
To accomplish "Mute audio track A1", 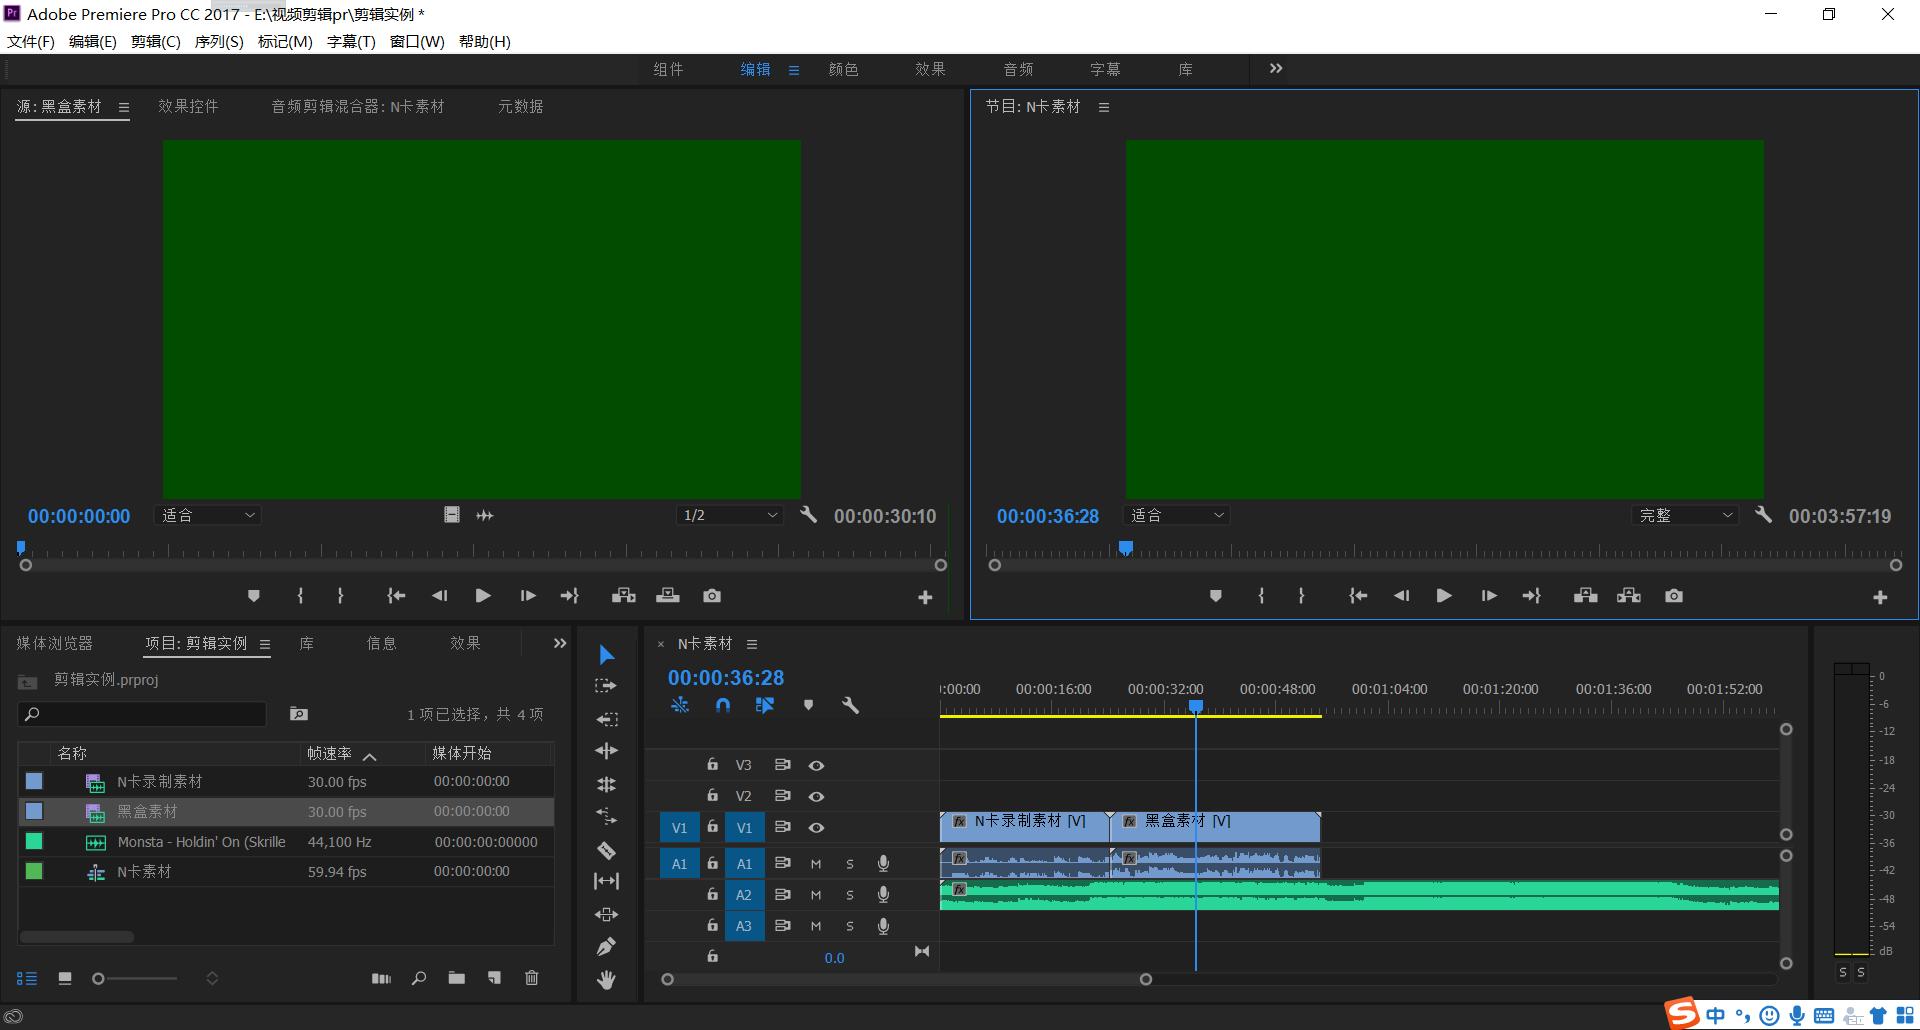I will [x=816, y=864].
